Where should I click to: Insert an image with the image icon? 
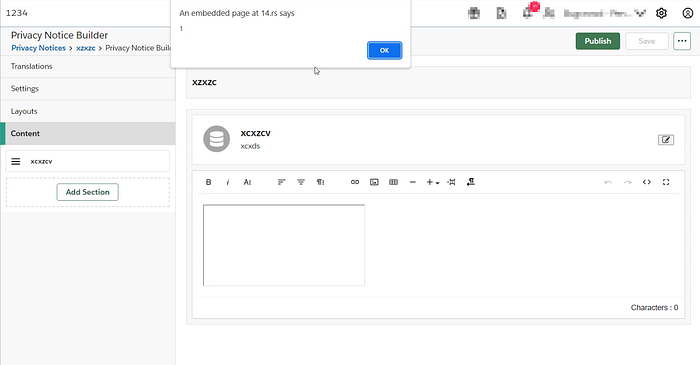point(374,182)
